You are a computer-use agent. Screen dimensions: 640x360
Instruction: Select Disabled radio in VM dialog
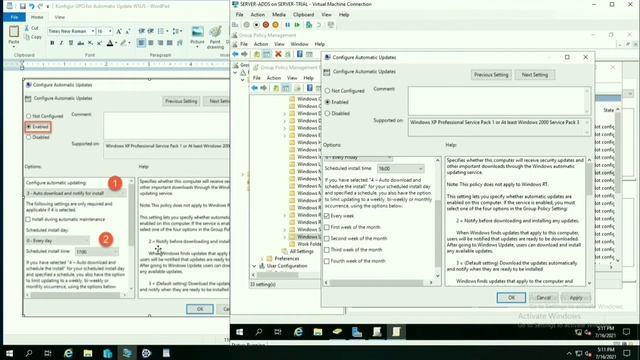pyautogui.click(x=327, y=113)
